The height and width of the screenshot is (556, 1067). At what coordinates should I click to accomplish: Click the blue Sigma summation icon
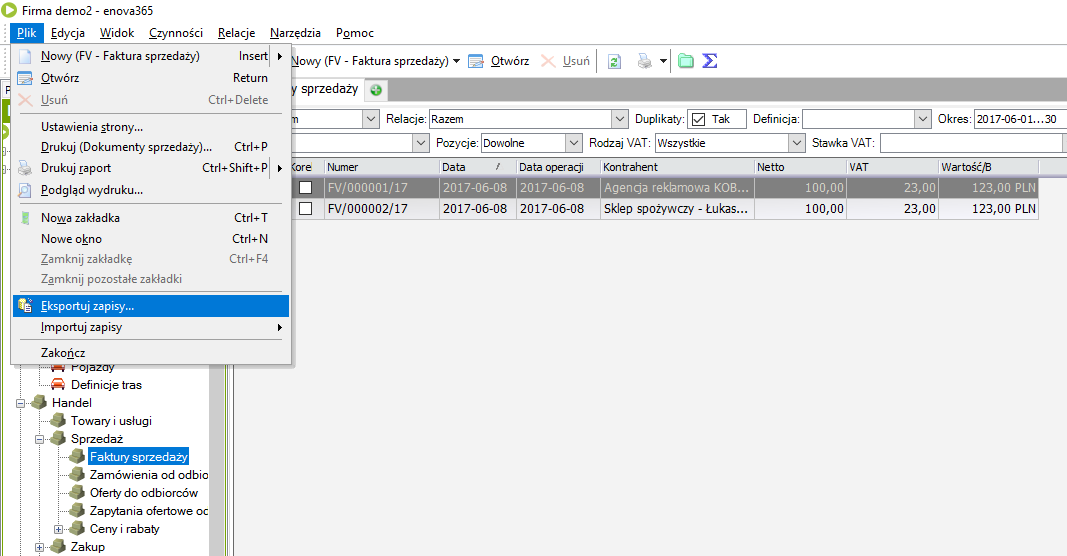coord(710,61)
